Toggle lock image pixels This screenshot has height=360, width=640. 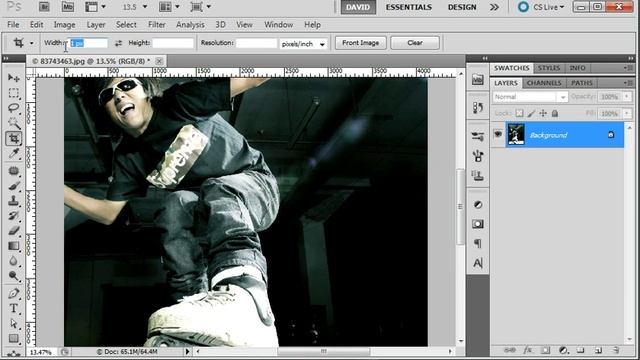pos(531,113)
